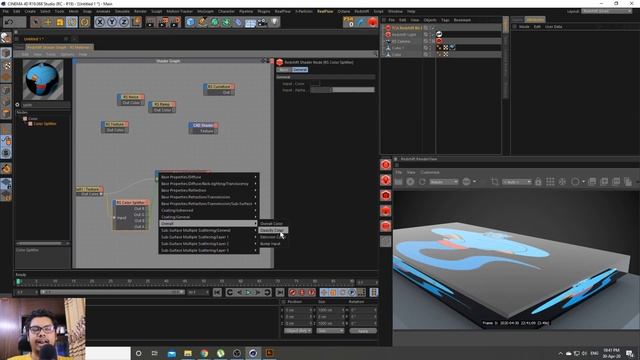Choose Bump Input from the submenu
Image resolution: width=640 pixels, height=360 pixels.
click(x=273, y=244)
